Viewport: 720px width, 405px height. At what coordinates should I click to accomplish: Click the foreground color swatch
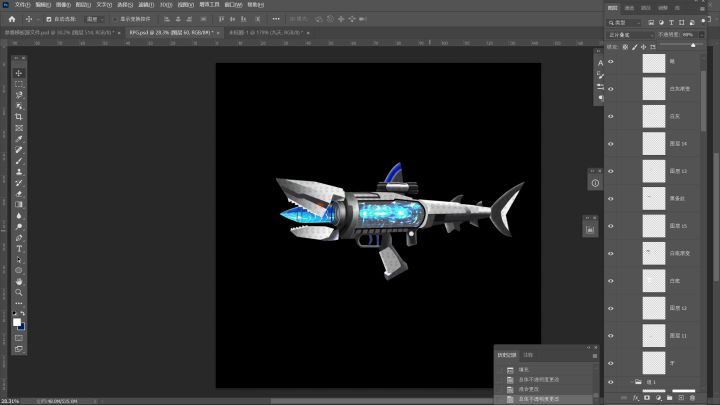click(x=17, y=321)
